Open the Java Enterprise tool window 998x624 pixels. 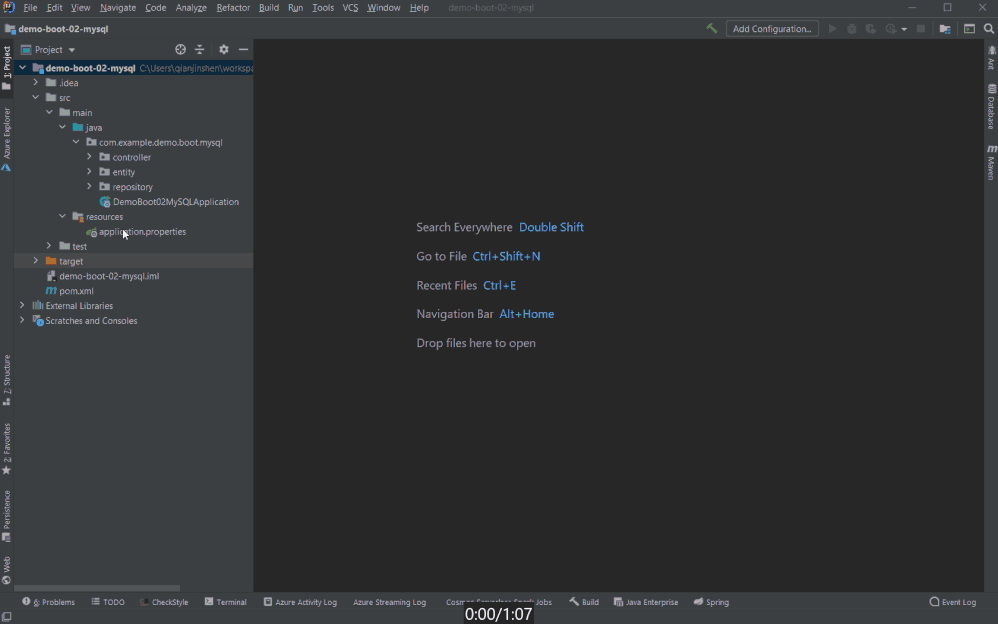[x=645, y=602]
